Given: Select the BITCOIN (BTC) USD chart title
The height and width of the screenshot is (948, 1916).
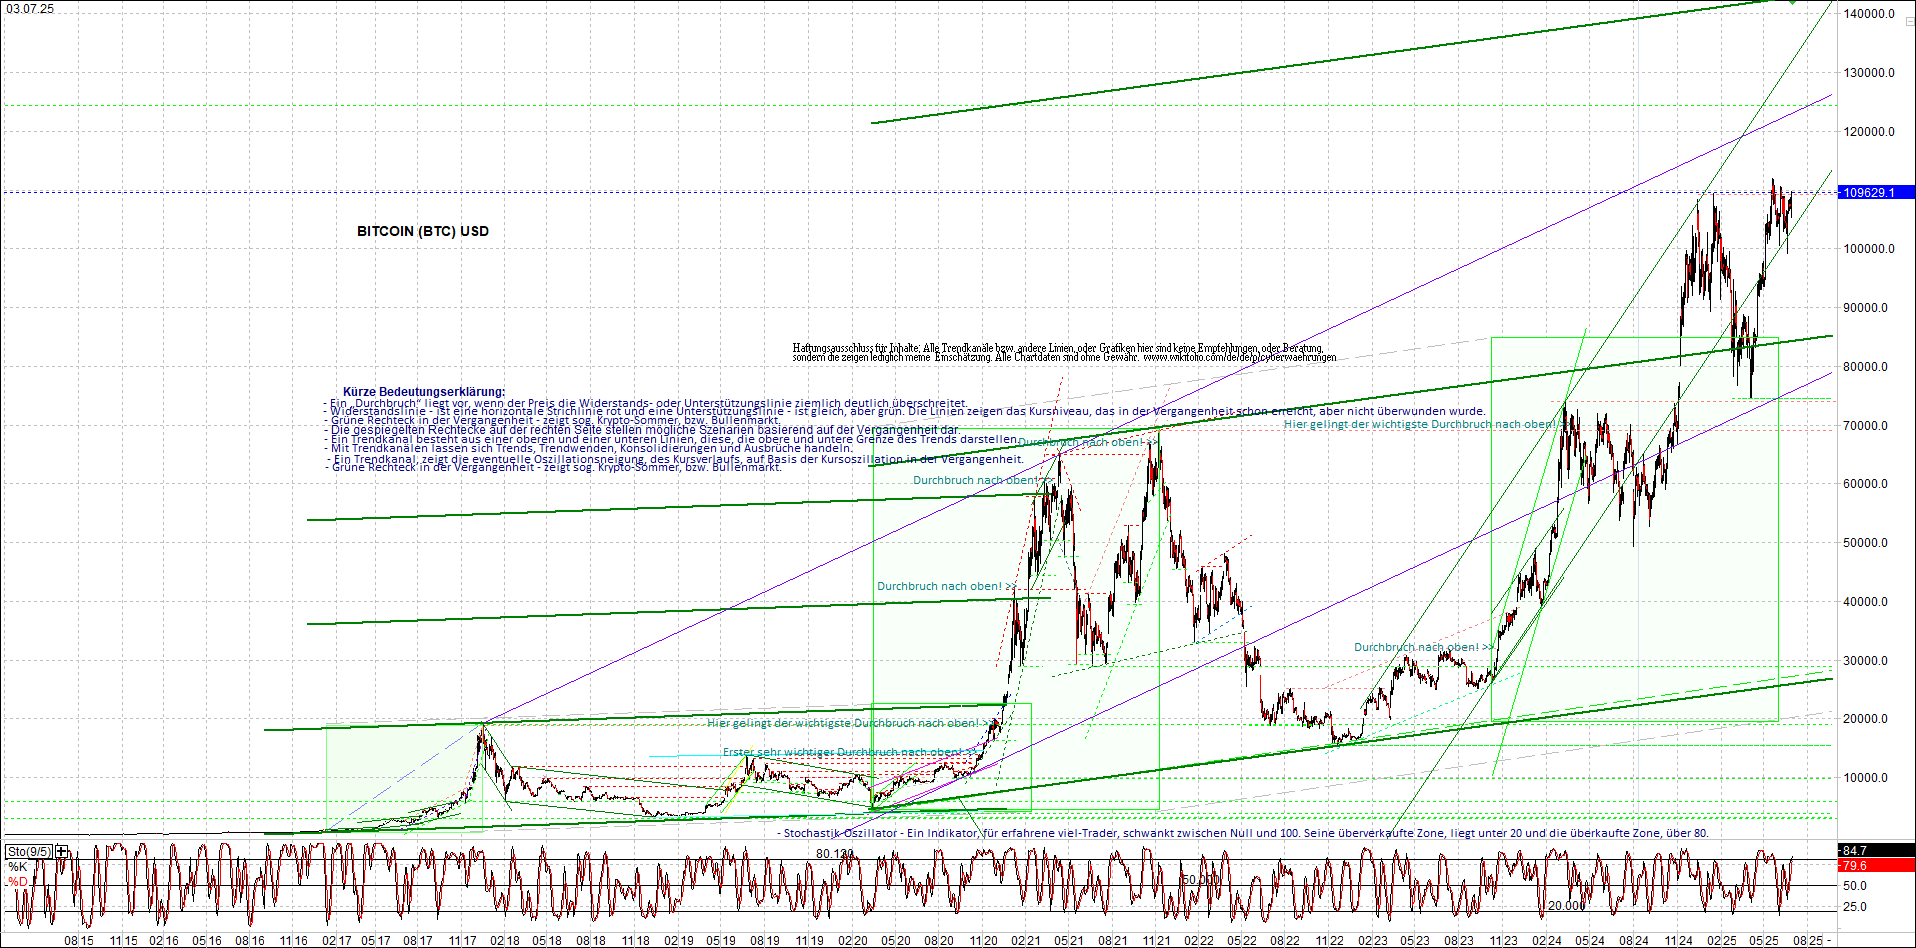Looking at the screenshot, I should click(x=423, y=231).
